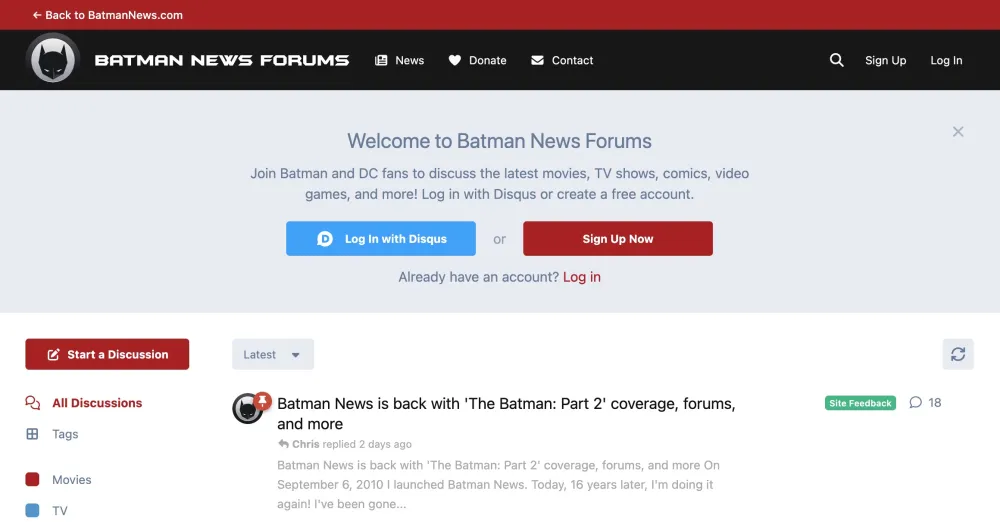Click the blue TV tag swatch
Screen dimensions: 1000x522
[x=33, y=511]
